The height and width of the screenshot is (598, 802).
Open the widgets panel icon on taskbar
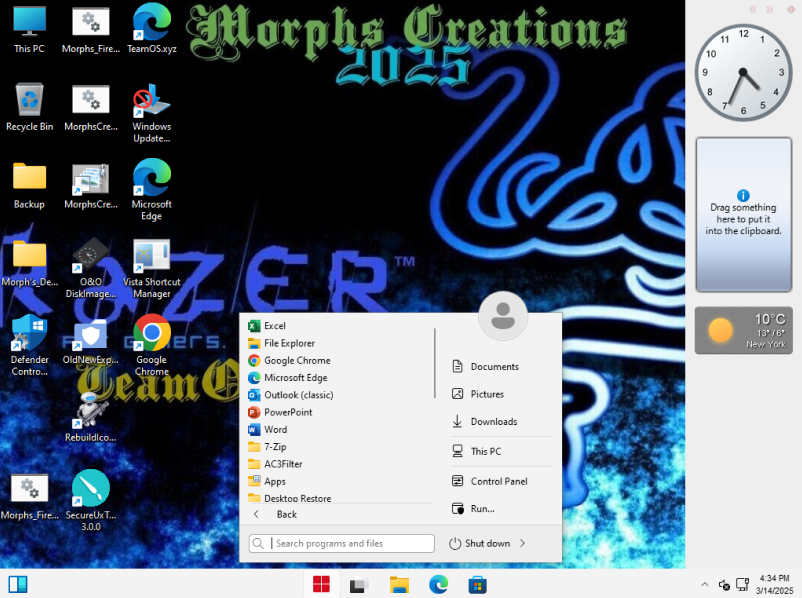coord(18,584)
